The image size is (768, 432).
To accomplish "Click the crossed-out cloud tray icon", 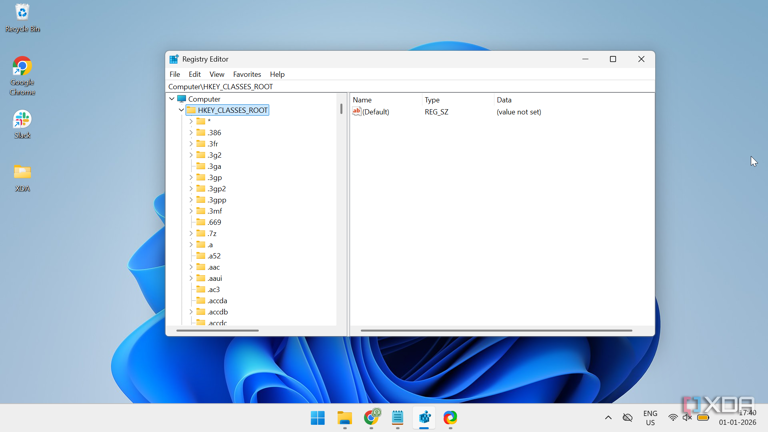I will [x=627, y=418].
